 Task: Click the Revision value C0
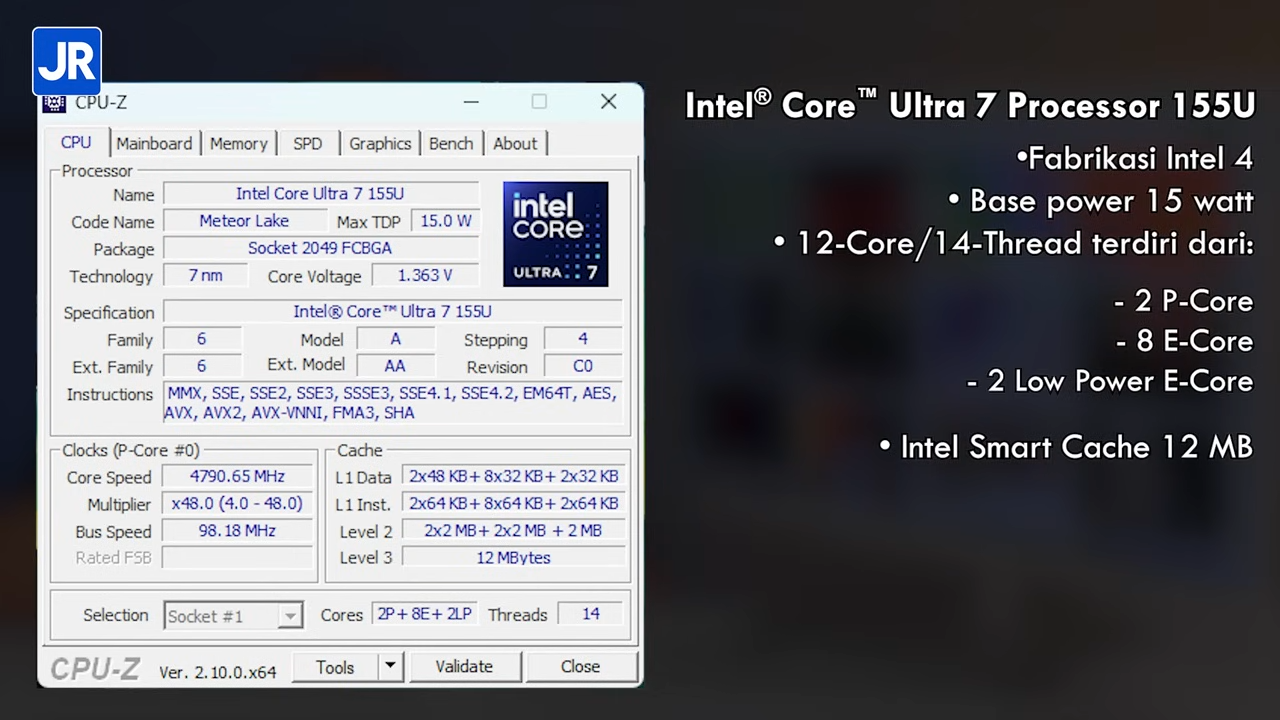(x=583, y=366)
